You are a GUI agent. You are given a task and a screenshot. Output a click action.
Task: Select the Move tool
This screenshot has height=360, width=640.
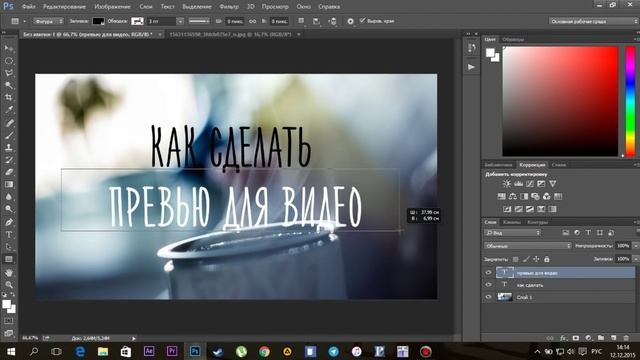[9, 49]
